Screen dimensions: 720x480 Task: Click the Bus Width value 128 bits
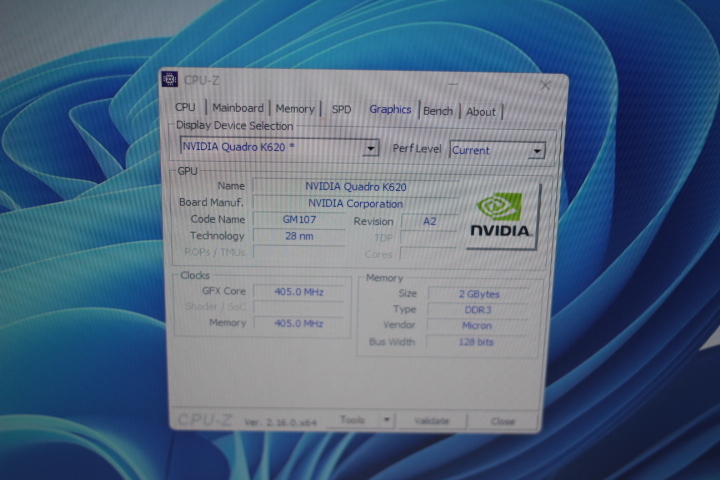(x=476, y=342)
